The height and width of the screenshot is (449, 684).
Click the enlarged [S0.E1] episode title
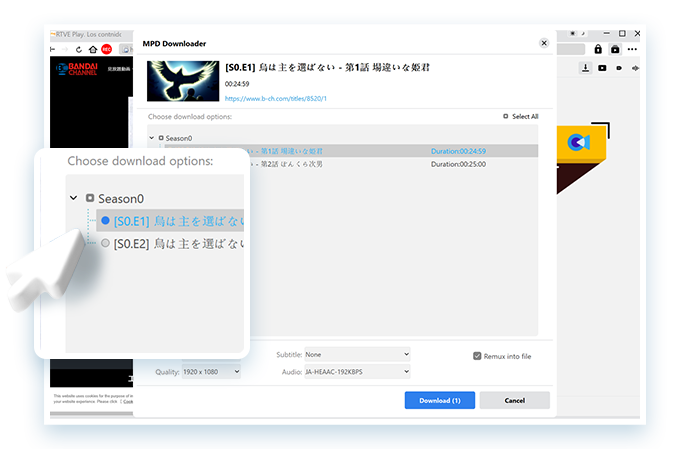(x=178, y=221)
